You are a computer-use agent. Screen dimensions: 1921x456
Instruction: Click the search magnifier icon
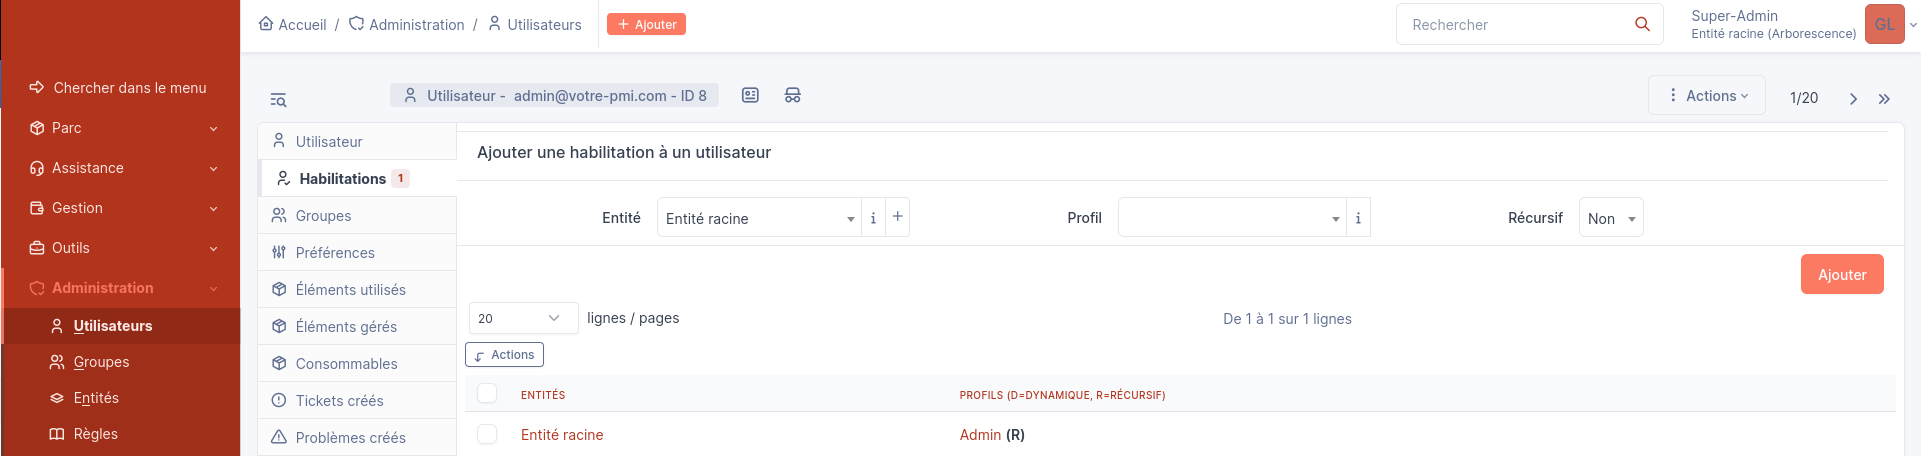[x=1642, y=24]
